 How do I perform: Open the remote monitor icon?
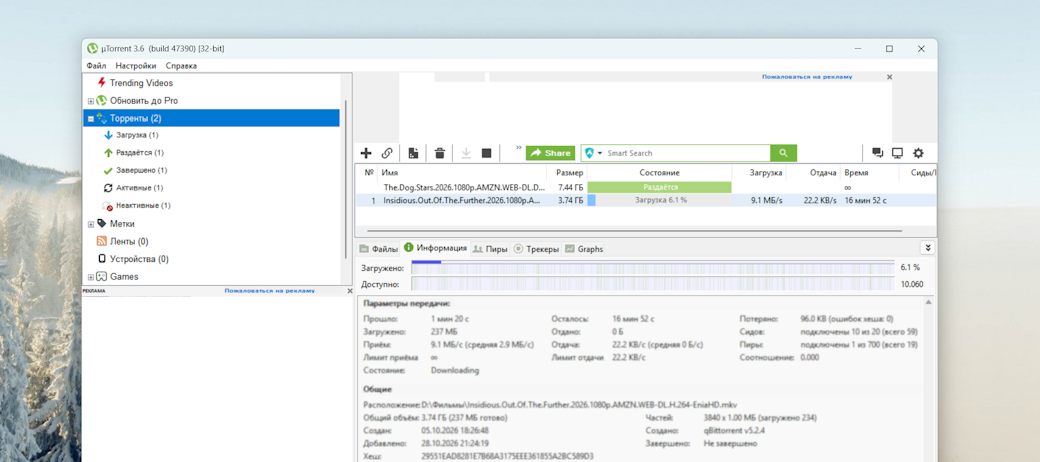coord(897,153)
